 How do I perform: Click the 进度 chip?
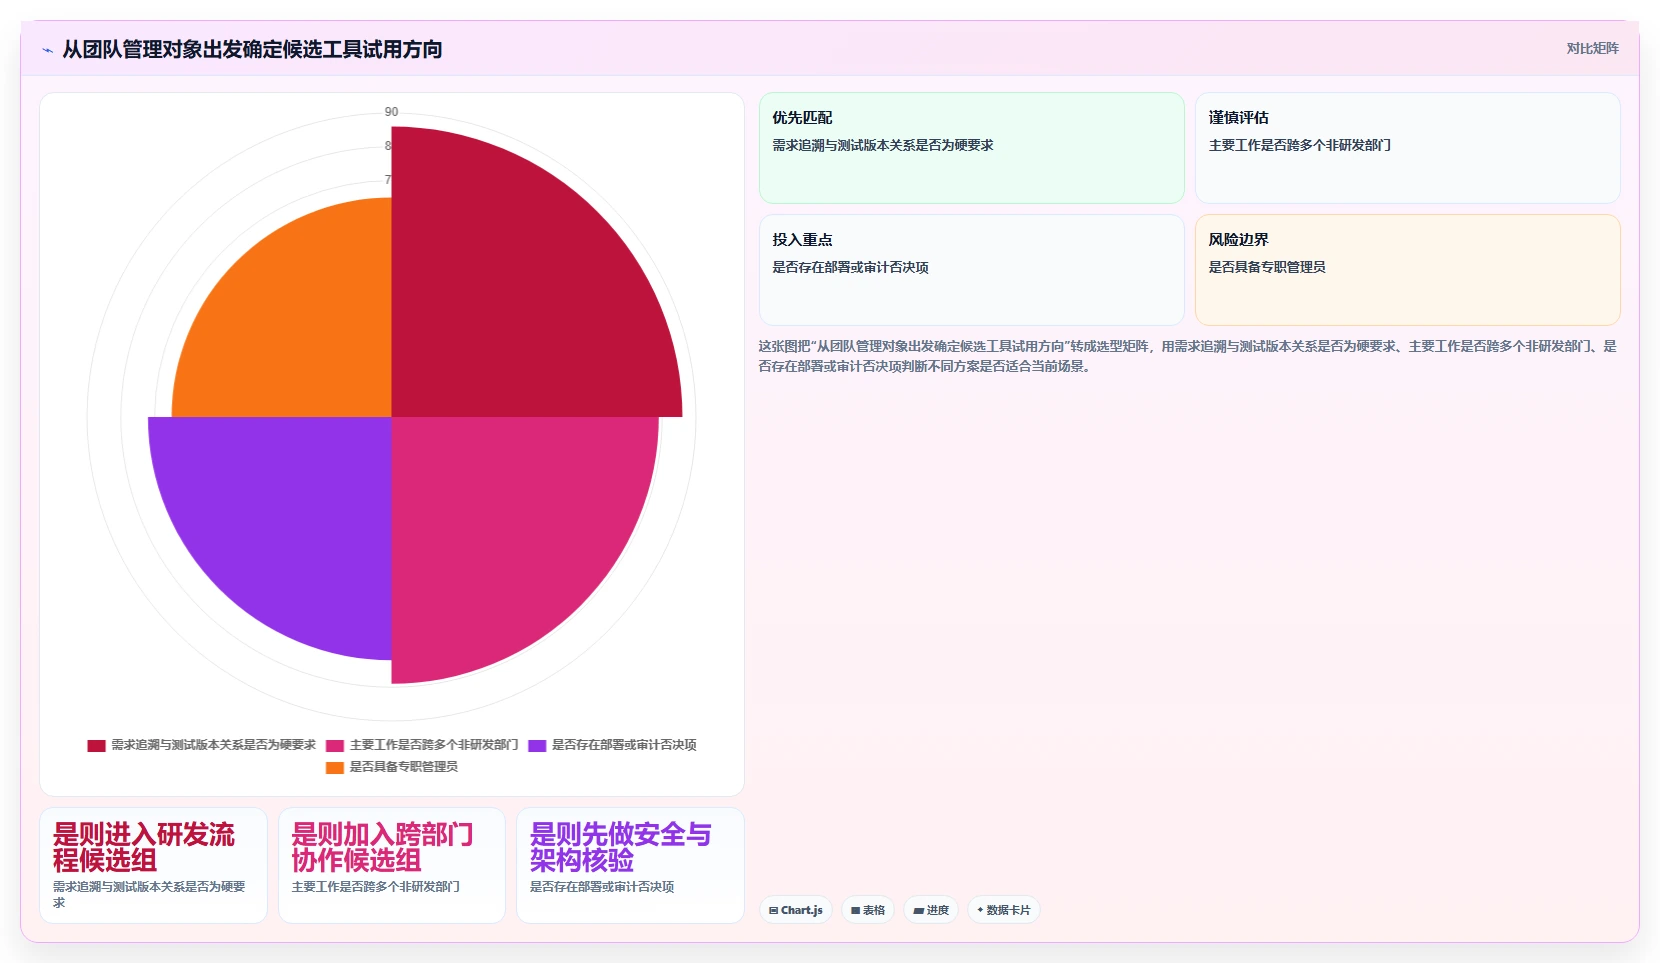[931, 910]
